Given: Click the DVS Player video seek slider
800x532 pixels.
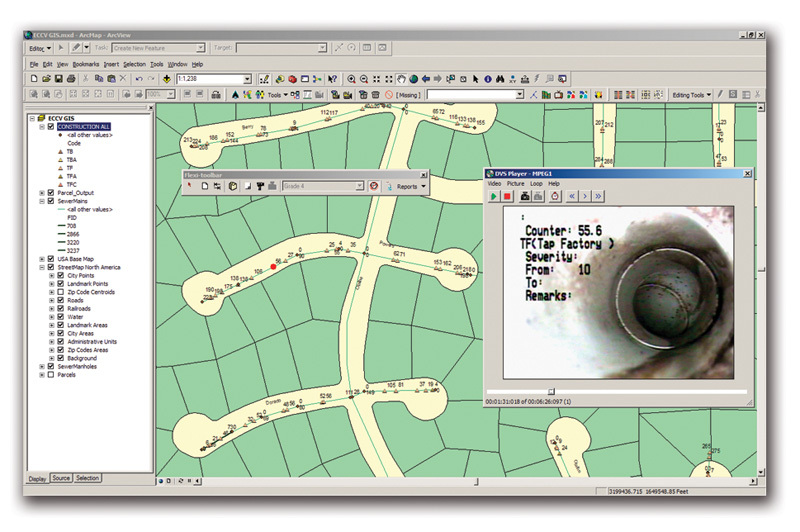Looking at the screenshot, I should pos(550,391).
